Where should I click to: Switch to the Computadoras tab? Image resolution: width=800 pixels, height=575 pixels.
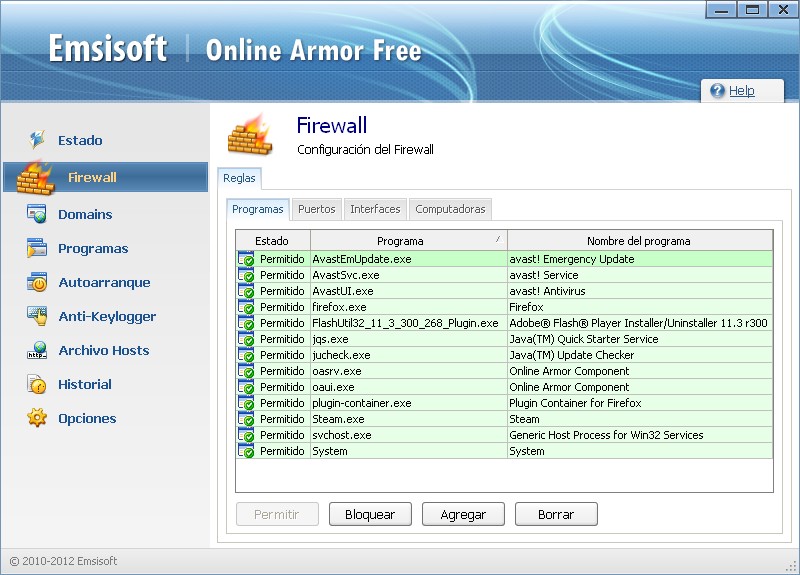[450, 209]
